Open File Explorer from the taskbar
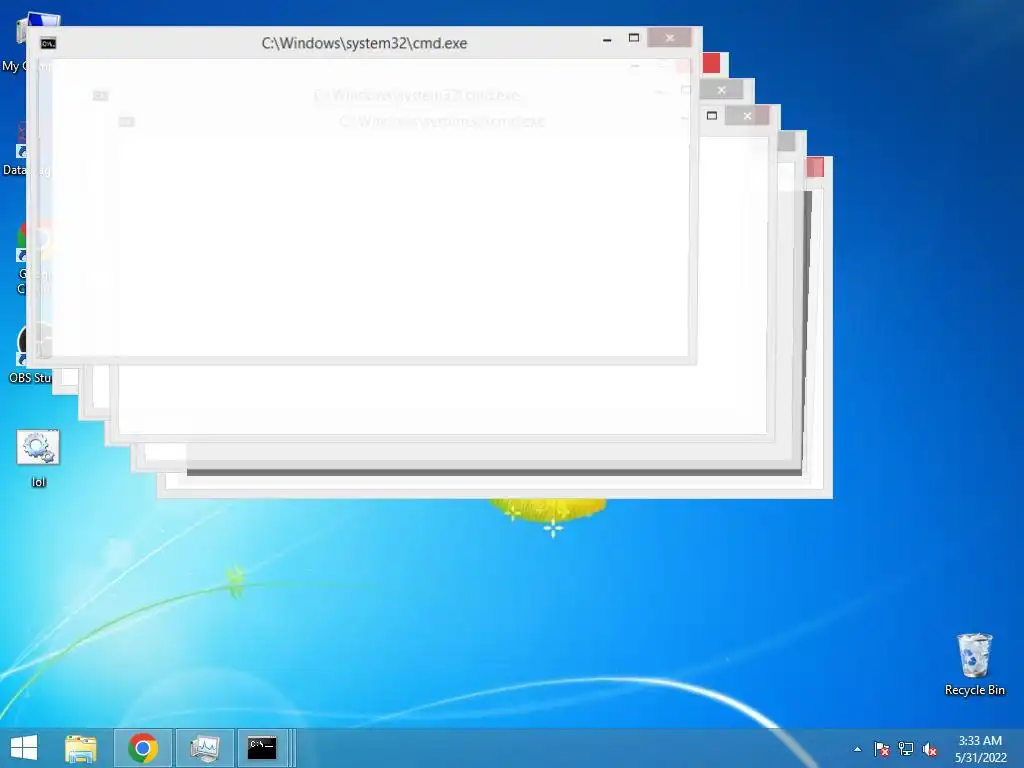This screenshot has height=768, width=1024. coord(81,748)
